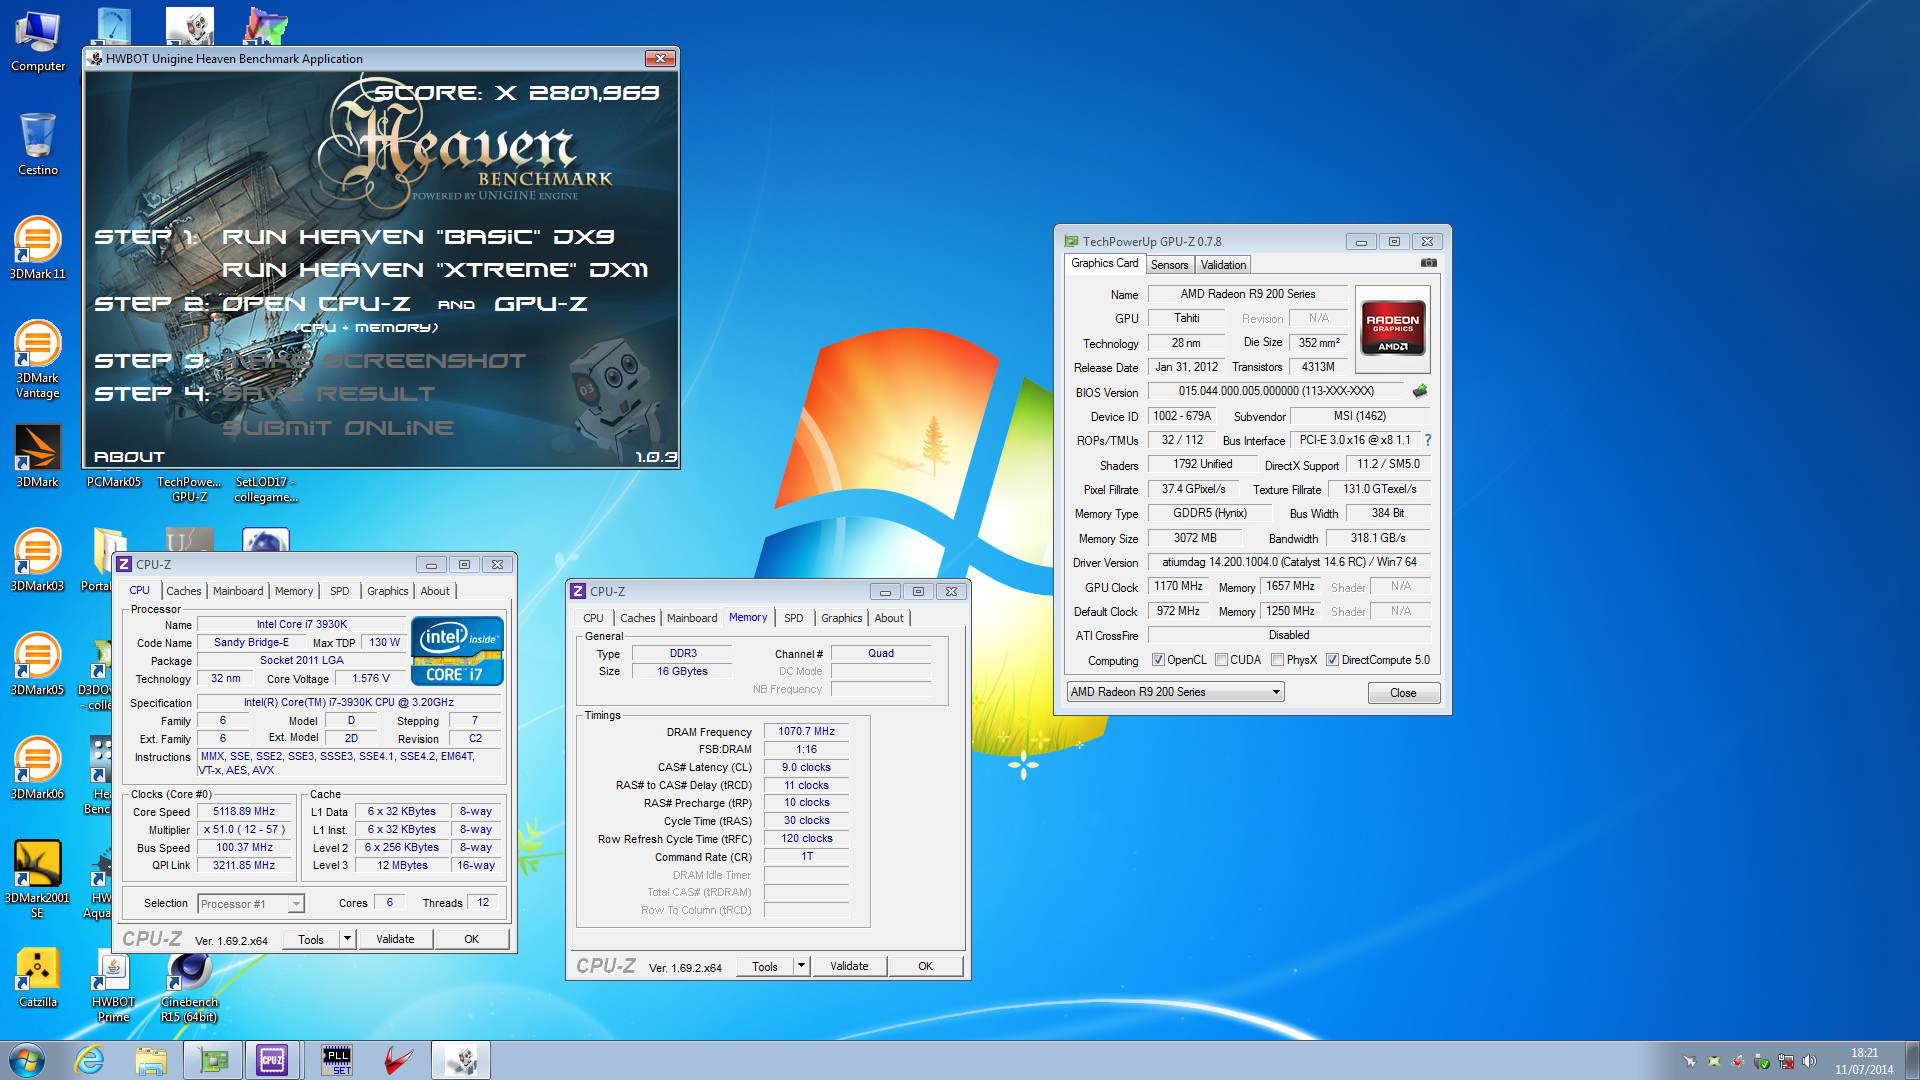The image size is (1920, 1080).
Task: Select the Cinebench R15 (64bit) desktop icon
Action: (x=189, y=985)
